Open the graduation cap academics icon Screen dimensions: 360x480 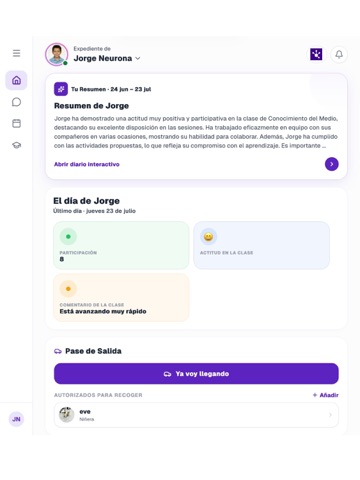point(16,145)
